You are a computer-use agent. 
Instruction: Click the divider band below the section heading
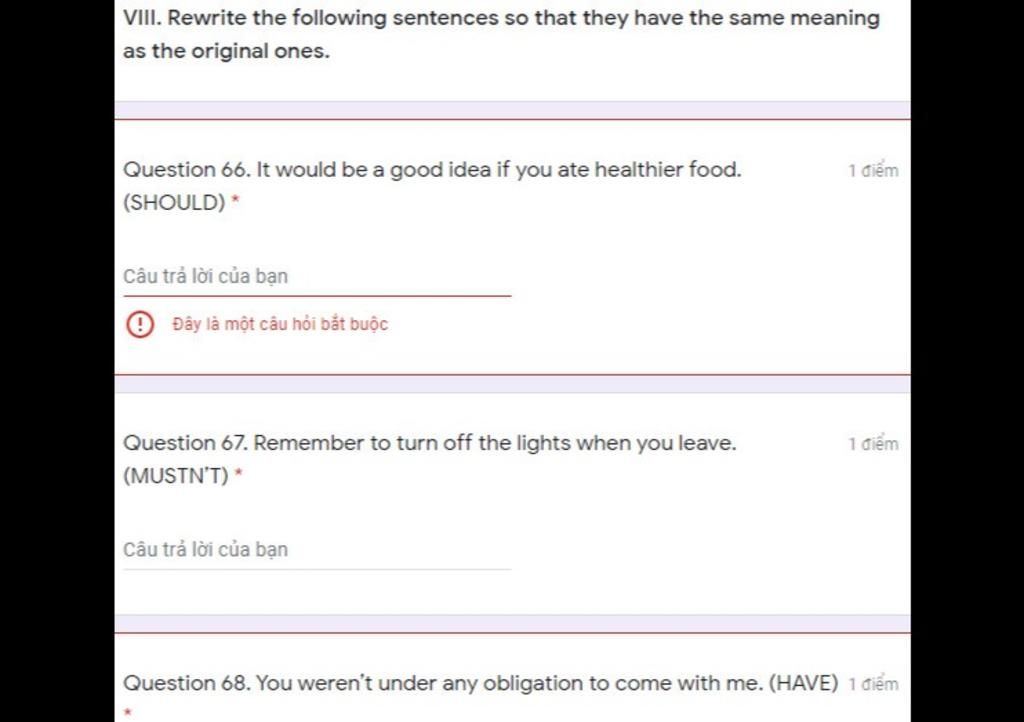point(513,110)
